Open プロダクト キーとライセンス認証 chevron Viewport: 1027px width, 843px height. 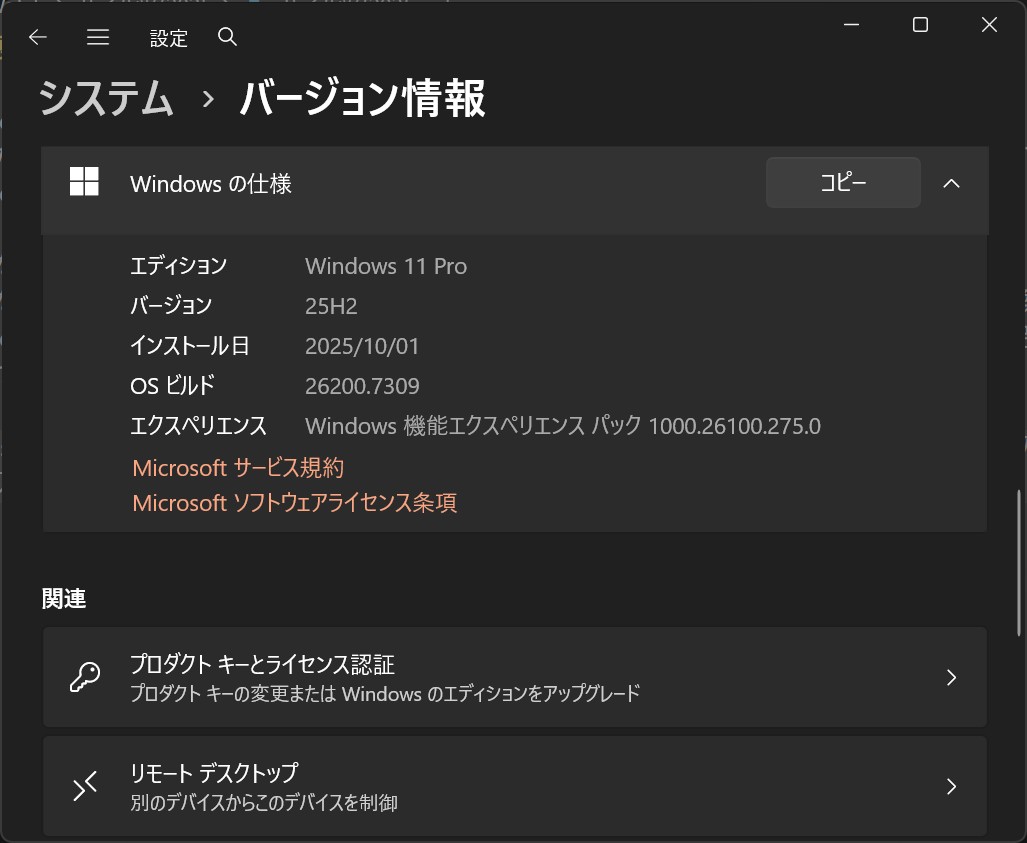pos(952,677)
